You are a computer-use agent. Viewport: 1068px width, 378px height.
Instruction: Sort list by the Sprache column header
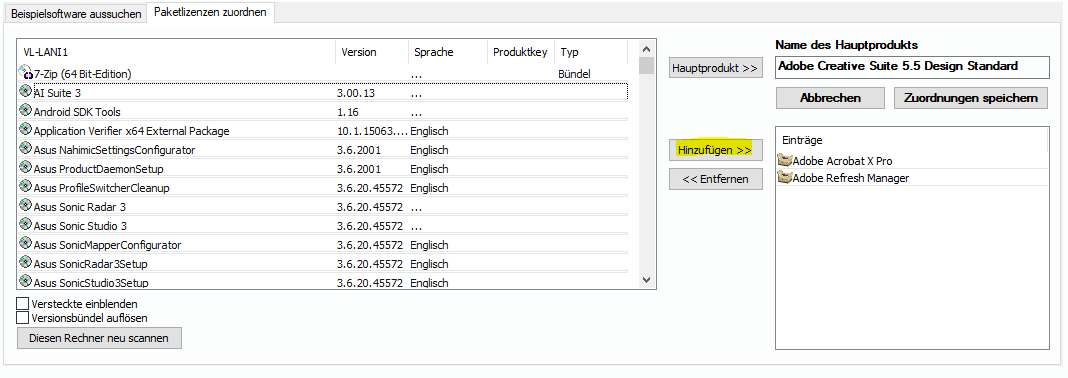pyautogui.click(x=448, y=52)
